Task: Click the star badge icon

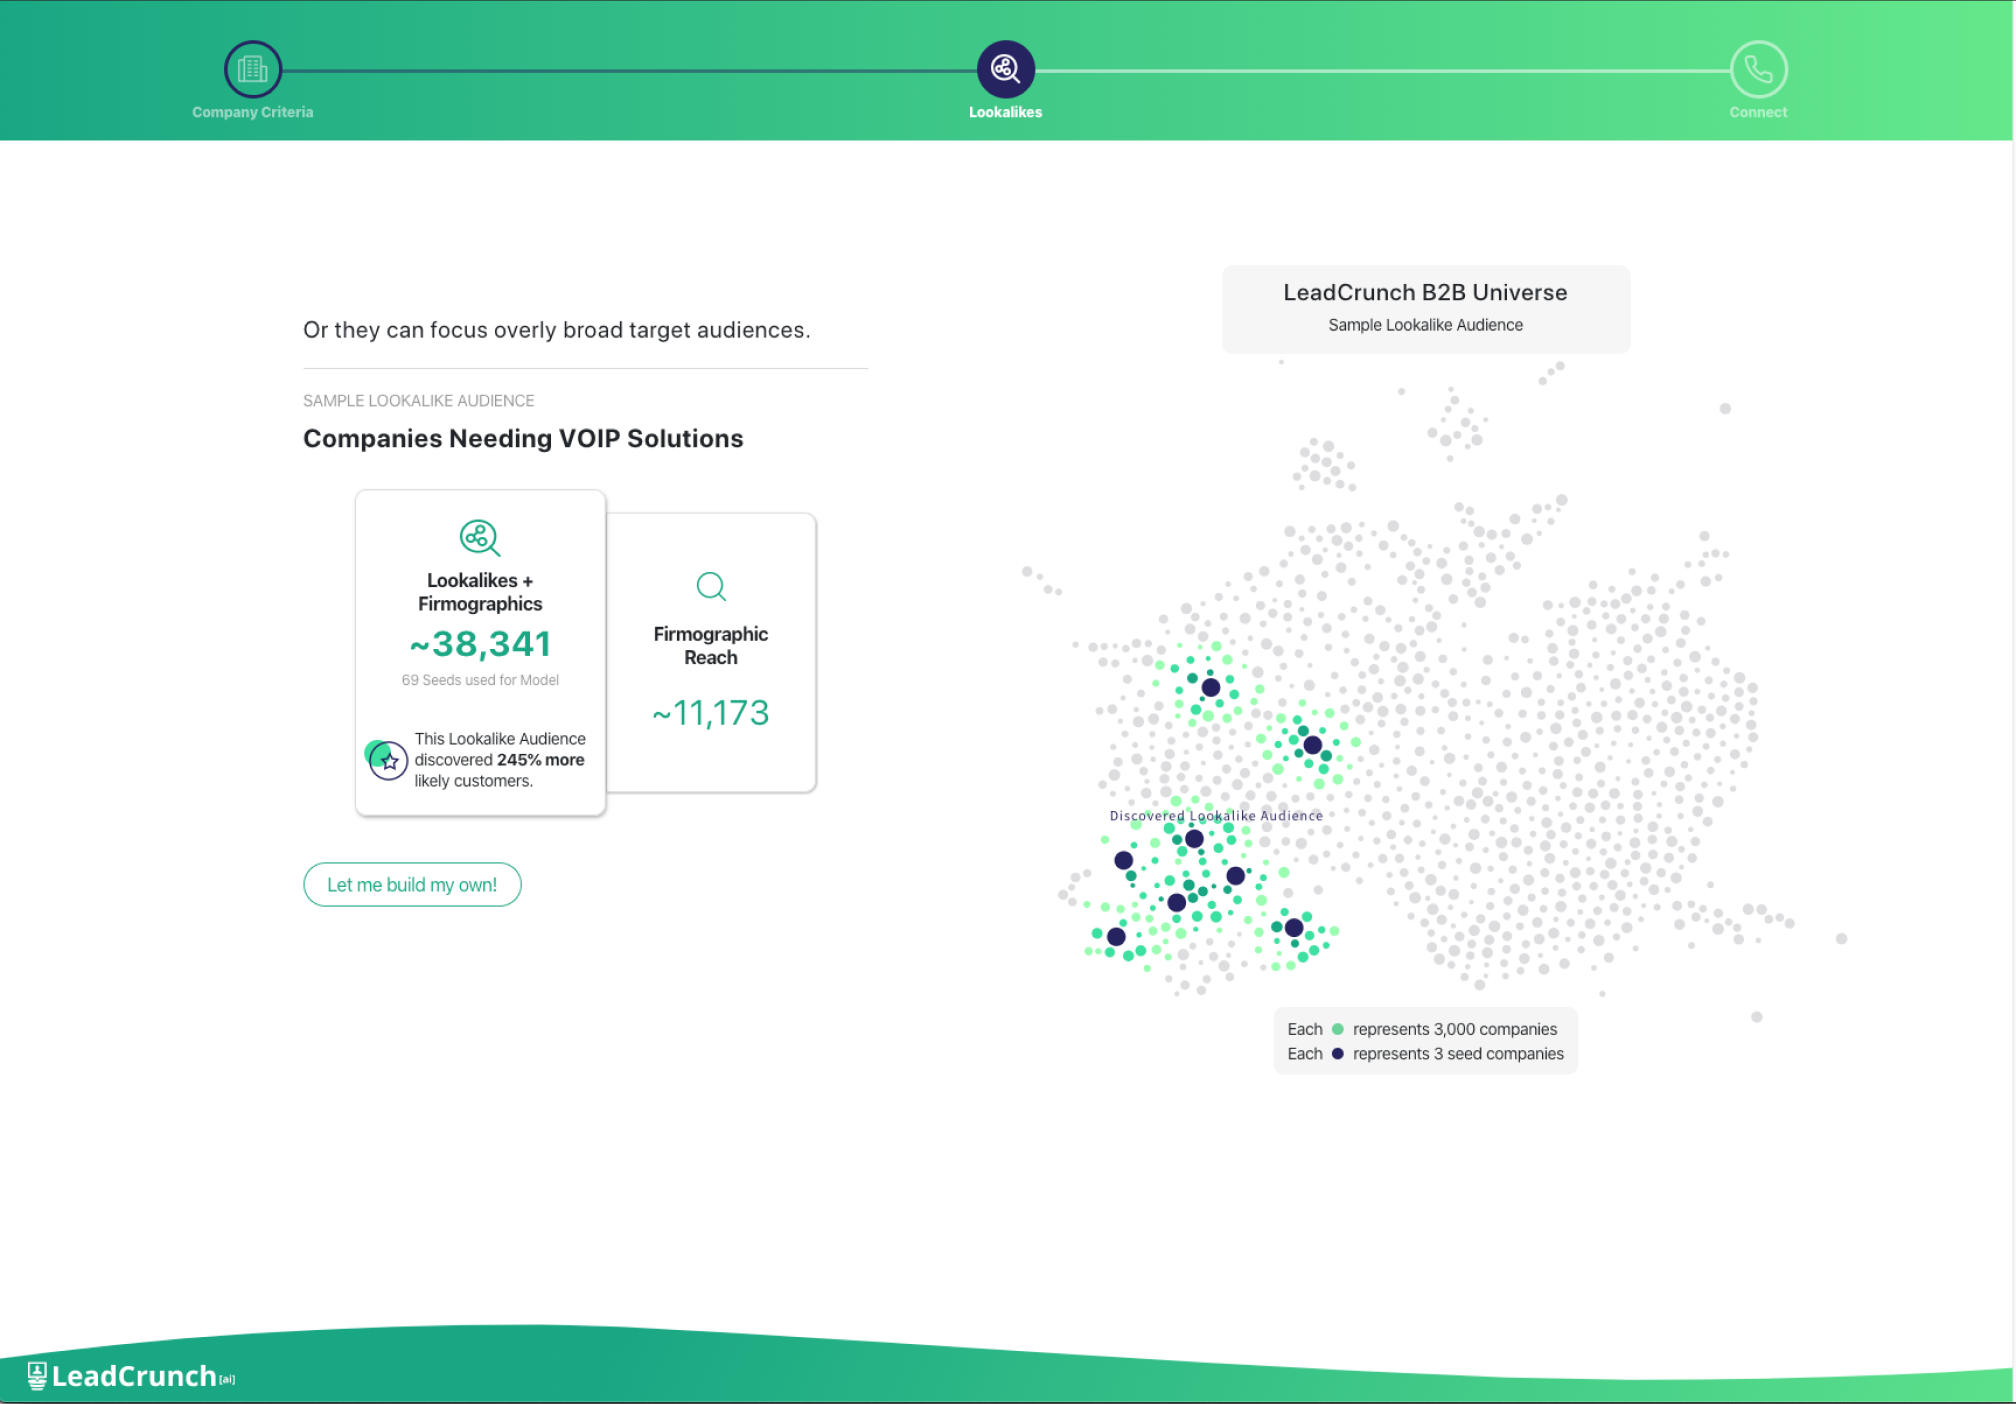Action: 386,759
